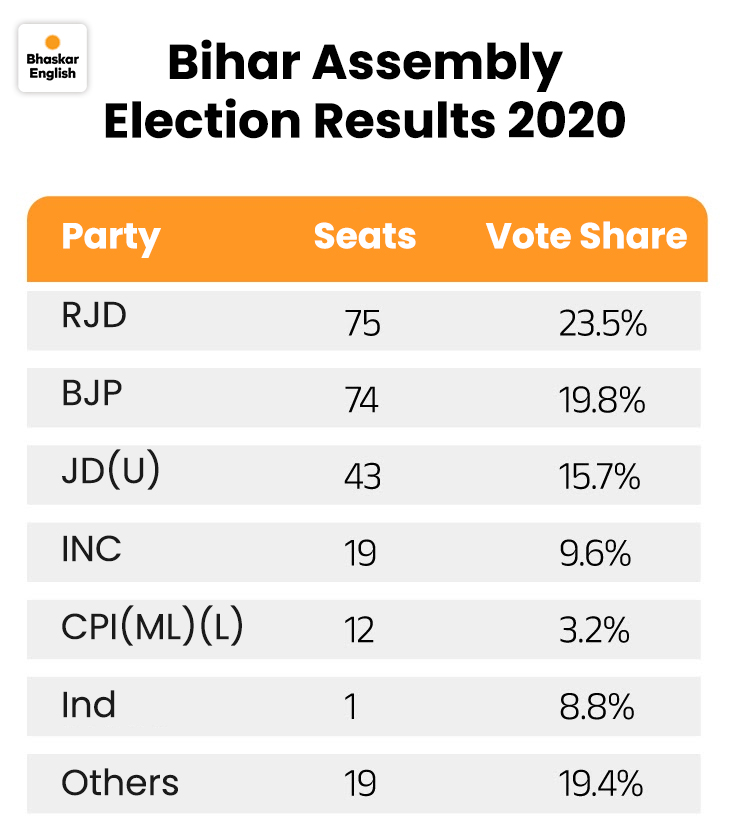Select the Party column header
Viewport: 730px width, 839px height.
[111, 237]
